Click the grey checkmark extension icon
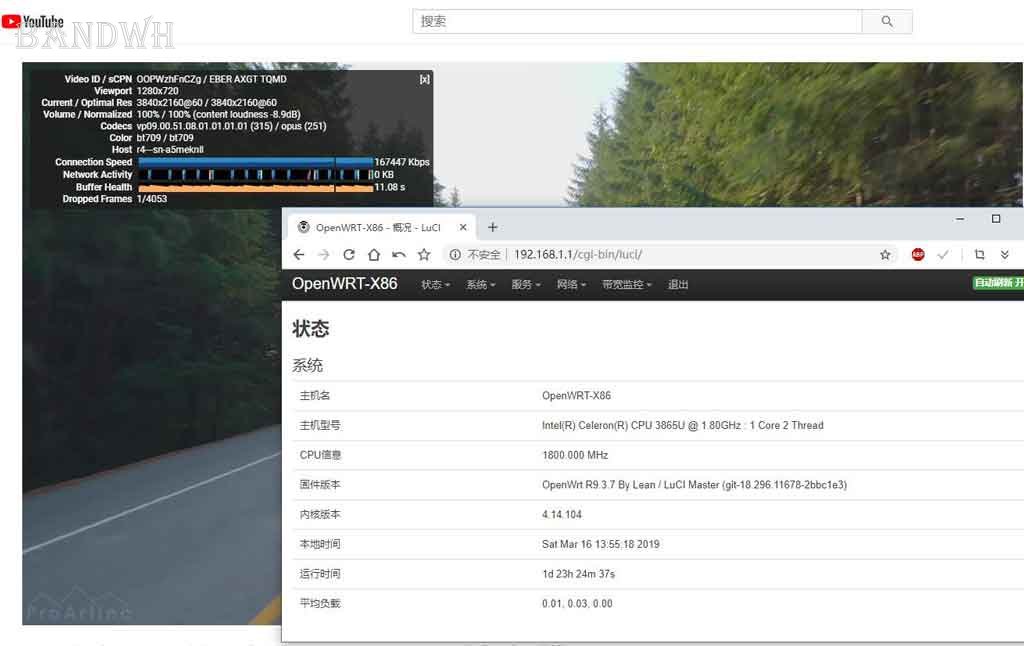Screen dimensions: 1024x646 (942, 255)
